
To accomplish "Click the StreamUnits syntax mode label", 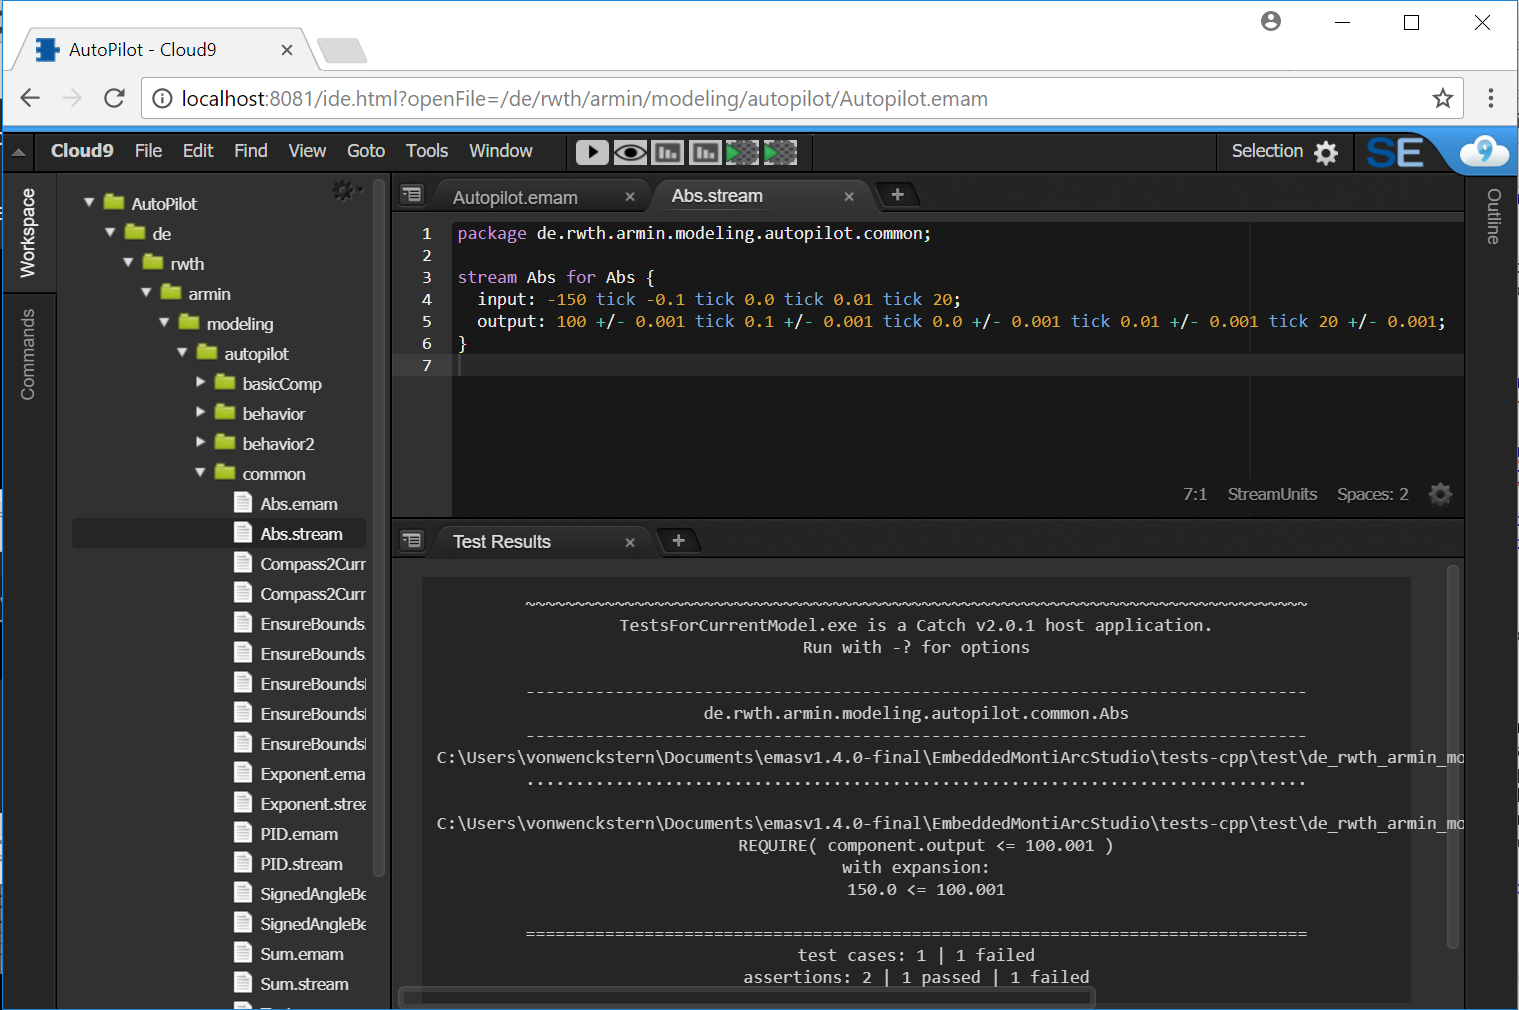I will 1272,494.
